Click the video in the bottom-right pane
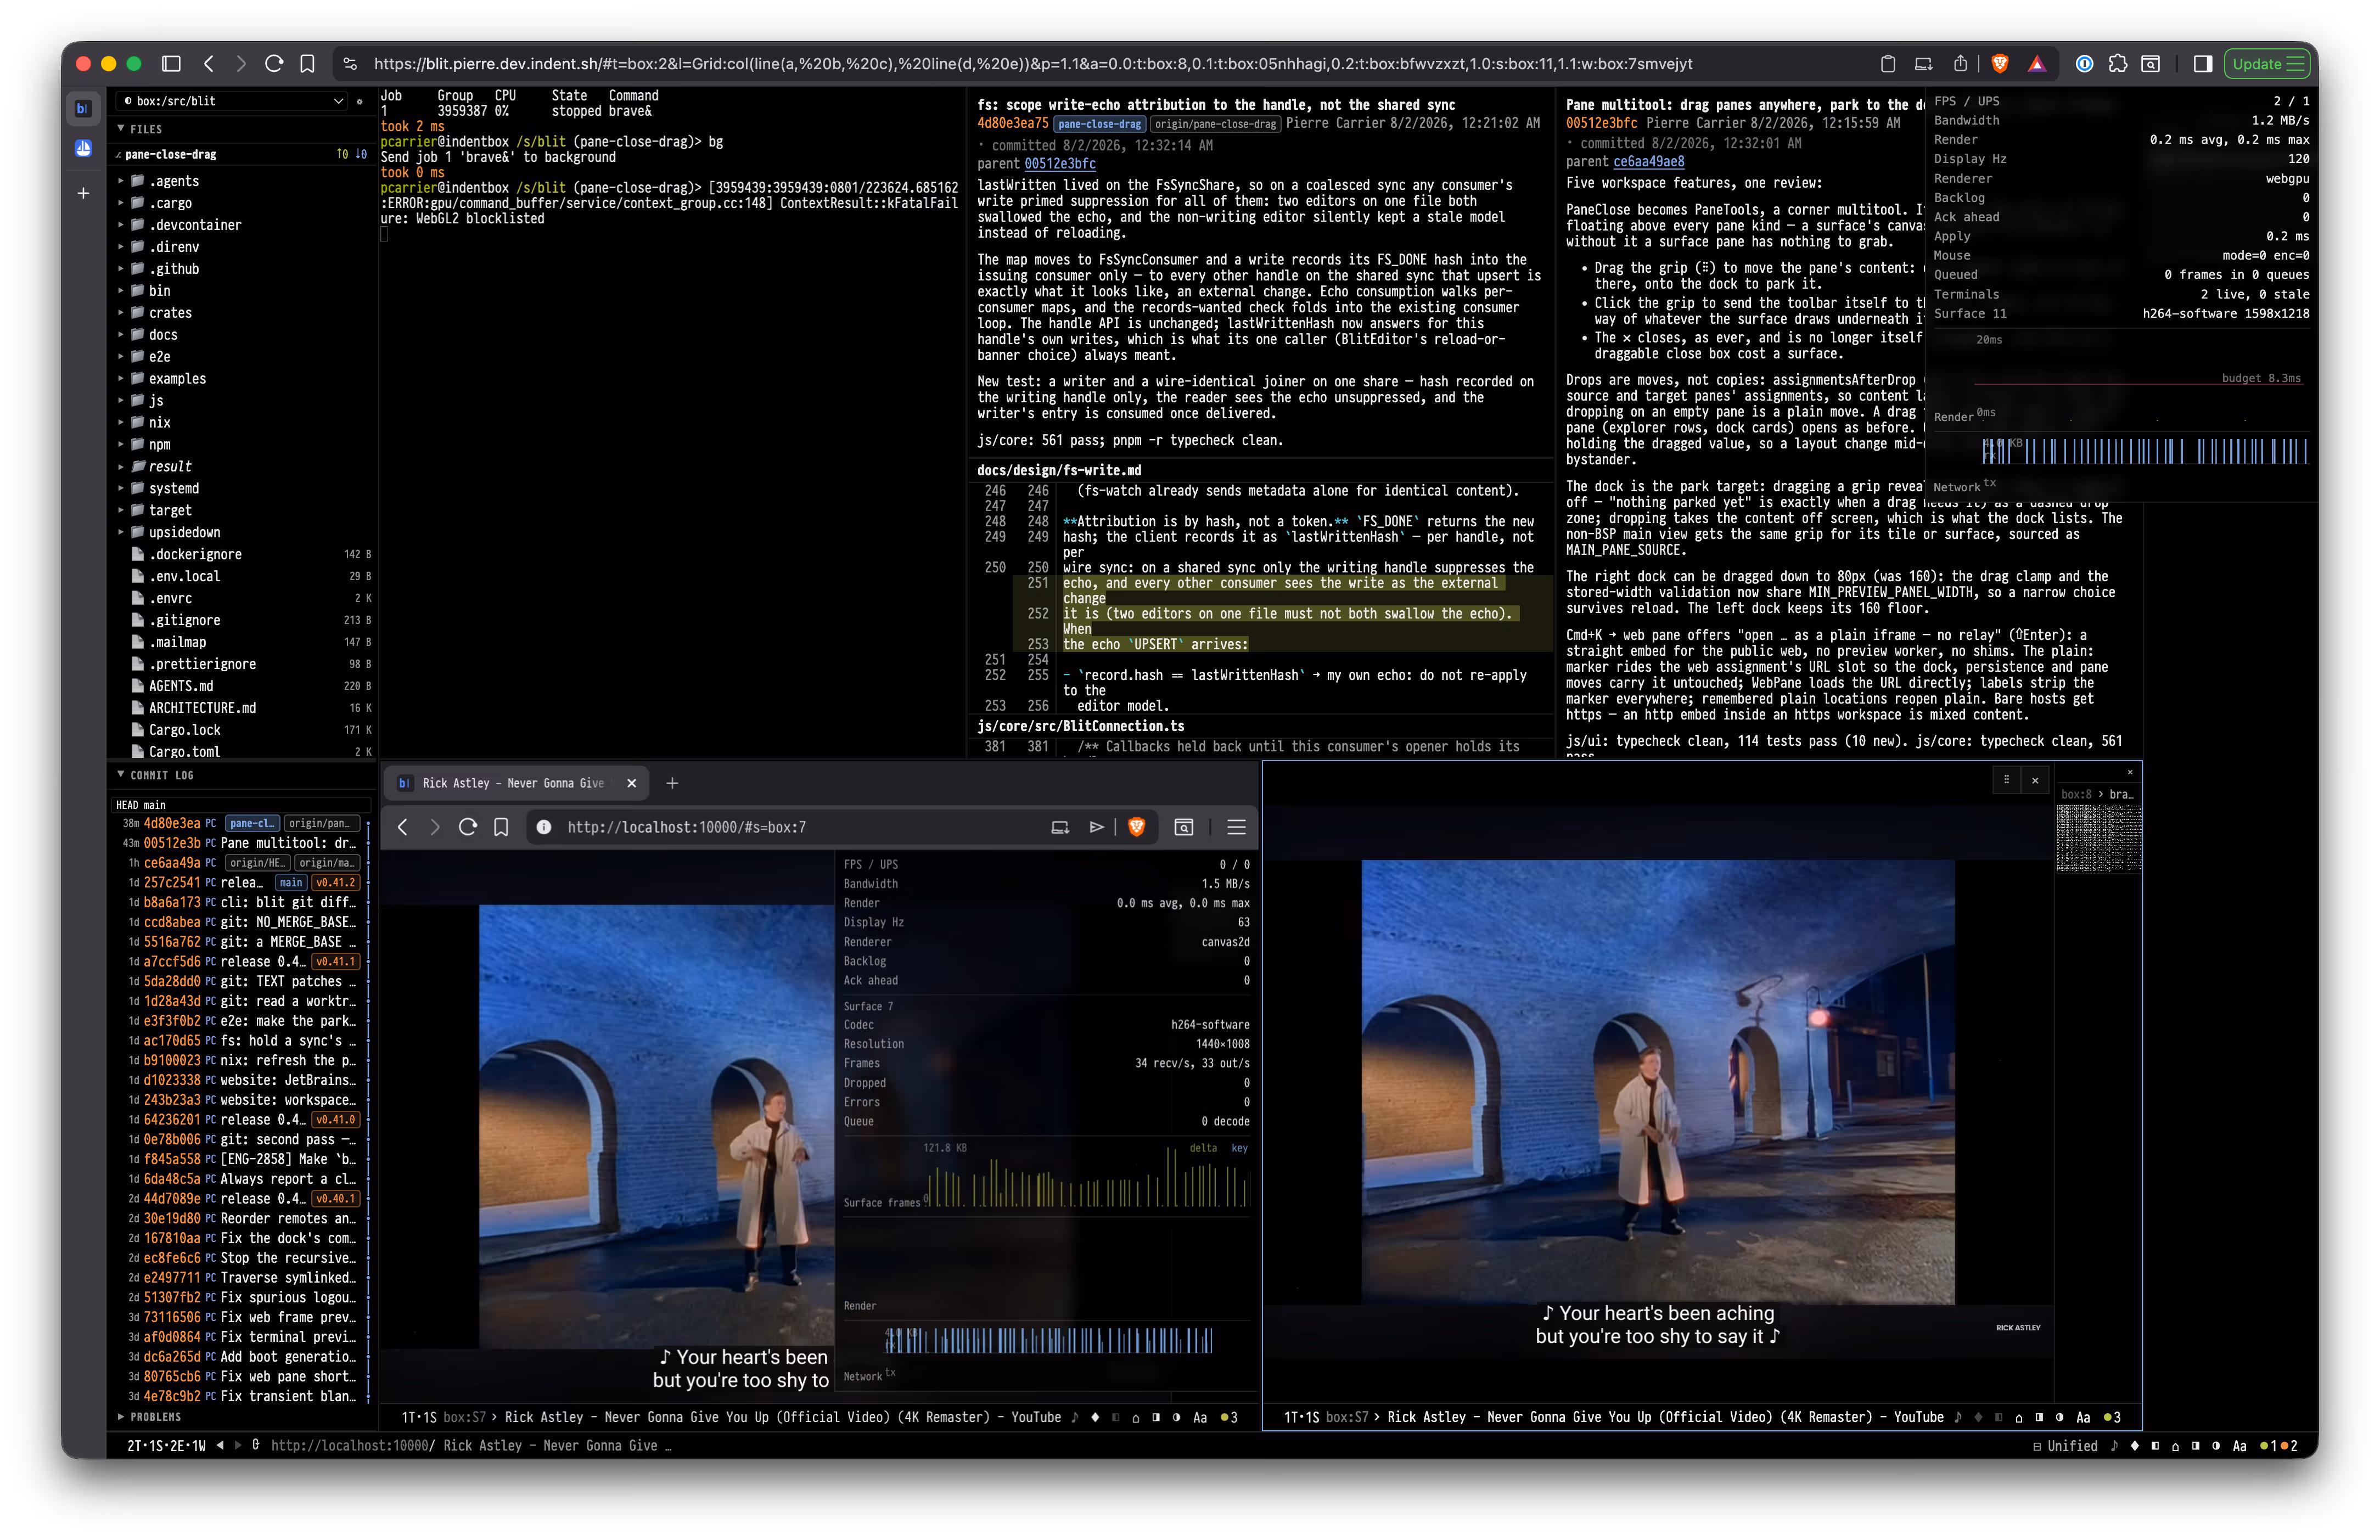Image resolution: width=2380 pixels, height=1540 pixels. tap(1657, 1081)
